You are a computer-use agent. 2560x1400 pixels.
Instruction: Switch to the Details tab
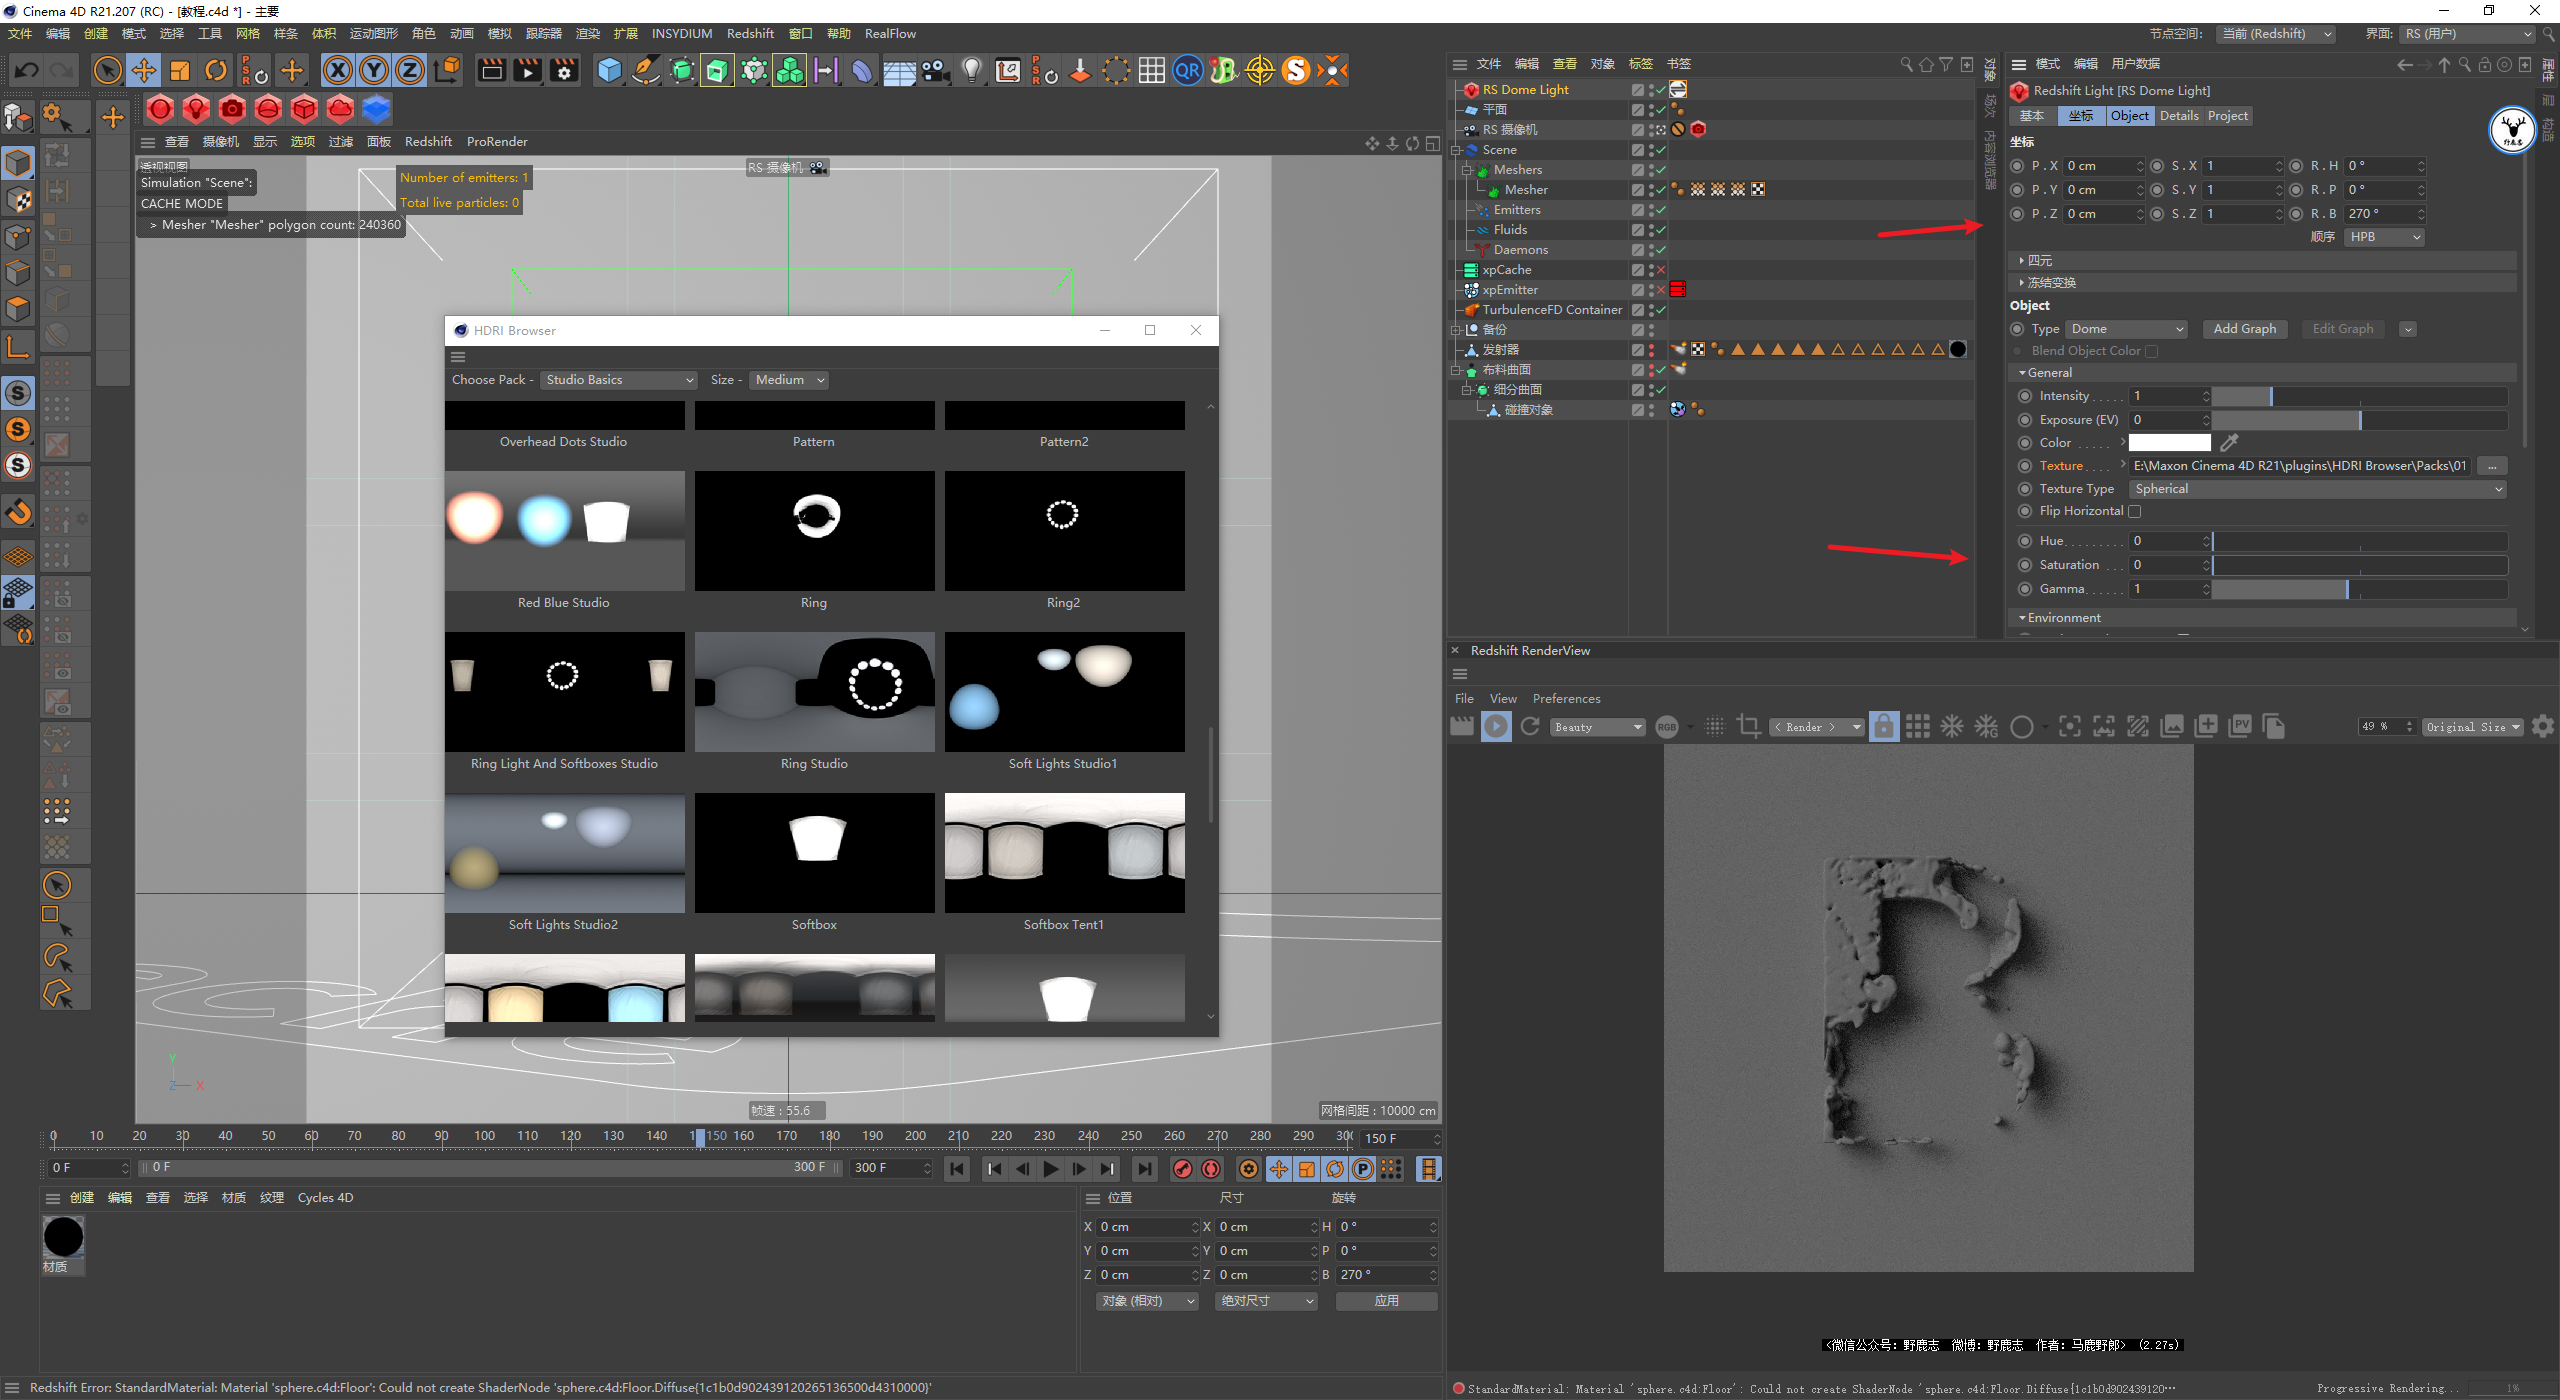[x=2178, y=116]
